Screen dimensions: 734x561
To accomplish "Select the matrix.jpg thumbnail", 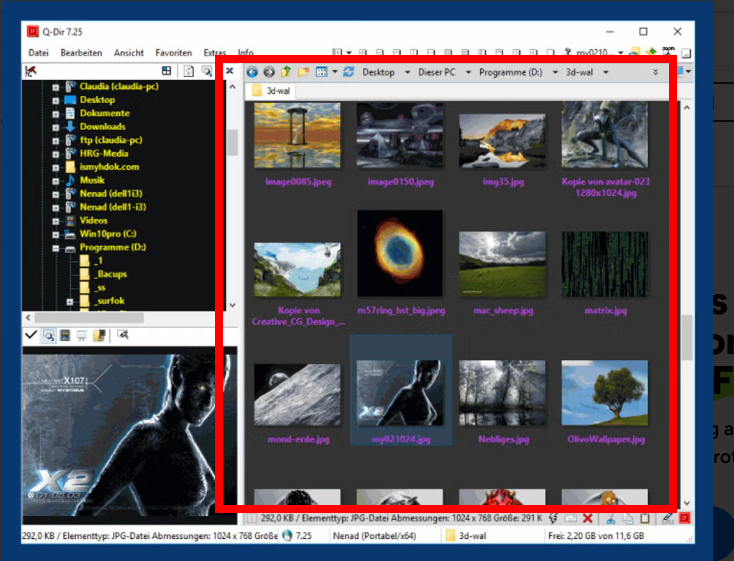I will click(605, 264).
